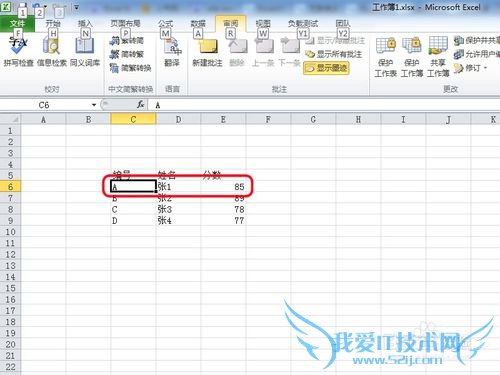Select row 15 header

click(10, 288)
